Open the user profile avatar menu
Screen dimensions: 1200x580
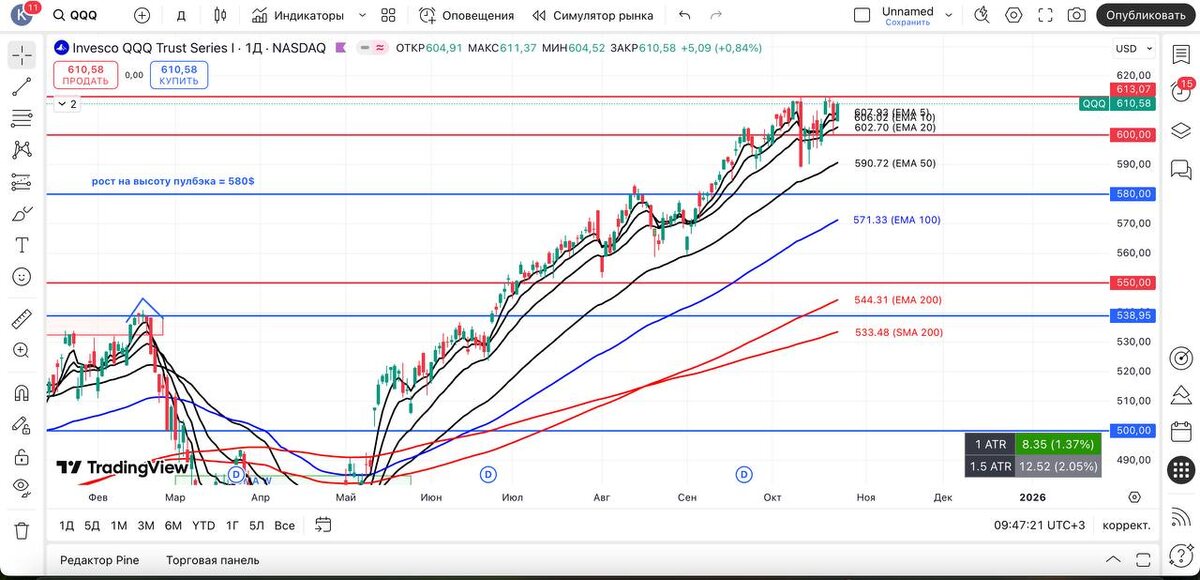coord(21,15)
